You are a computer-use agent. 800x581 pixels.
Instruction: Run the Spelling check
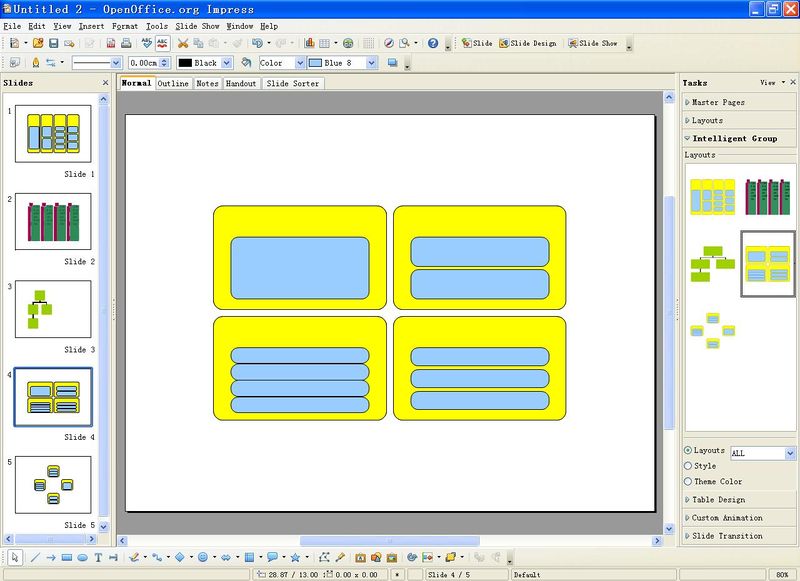point(146,43)
